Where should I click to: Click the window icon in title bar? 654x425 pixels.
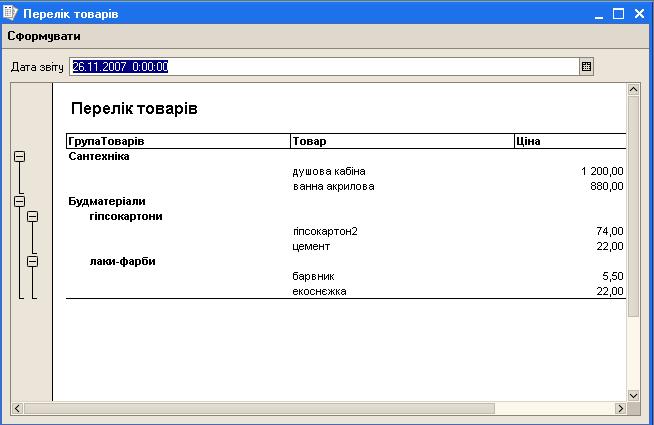10,13
